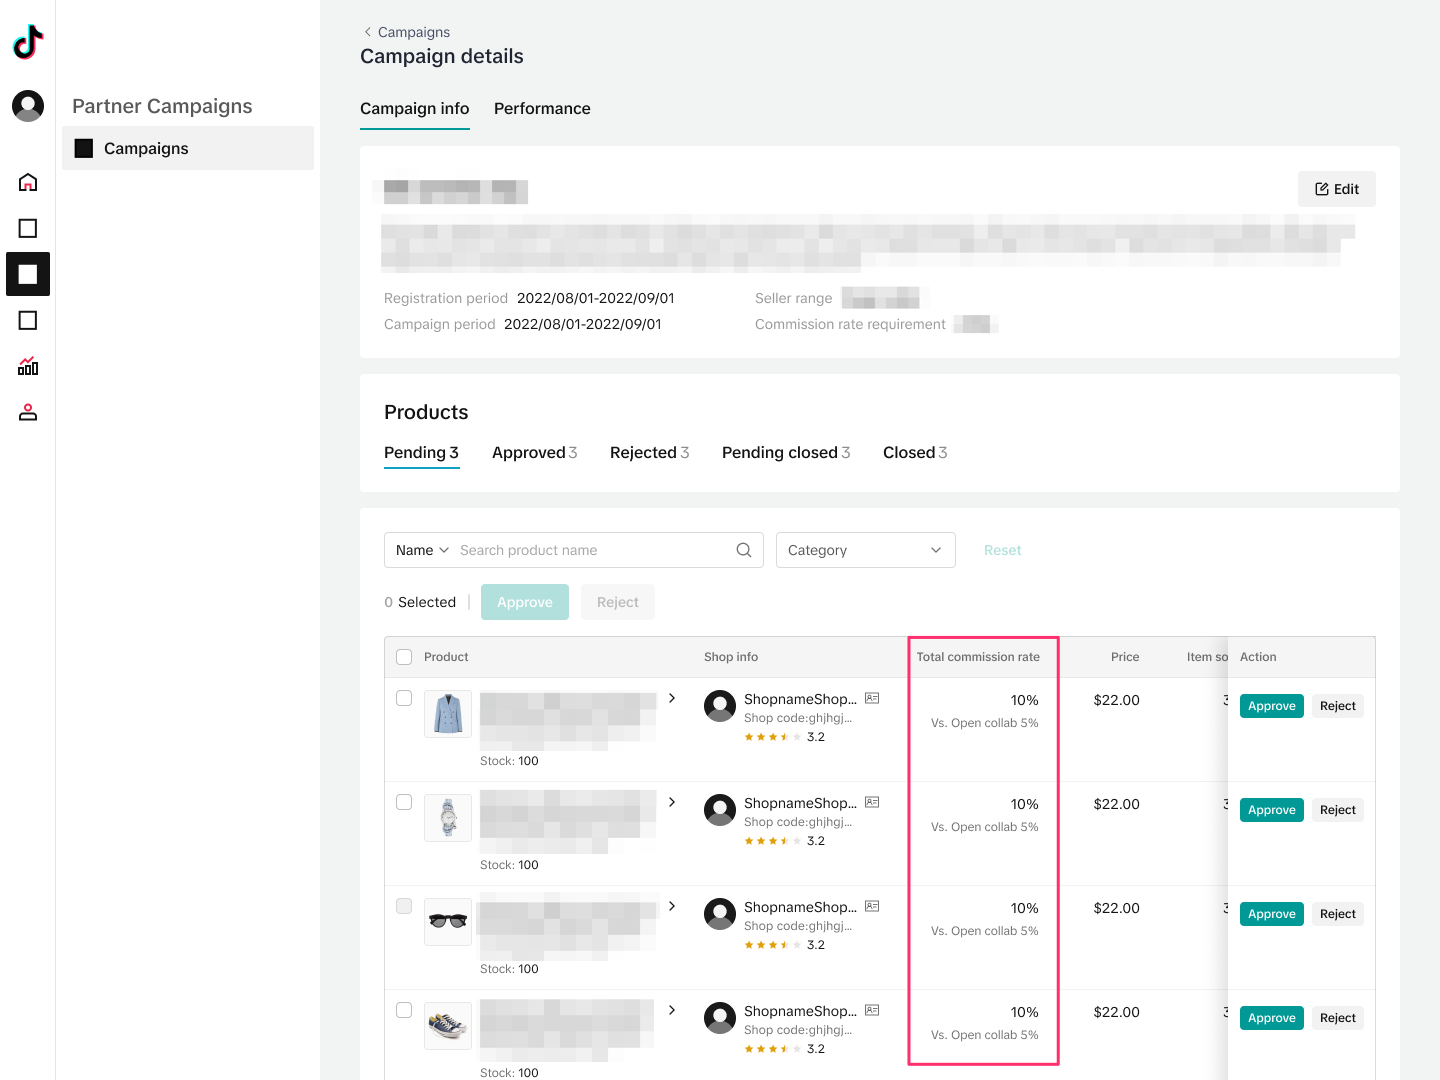The image size is (1440, 1080).
Task: Reject the sneakers product in last row
Action: [x=1337, y=1018]
